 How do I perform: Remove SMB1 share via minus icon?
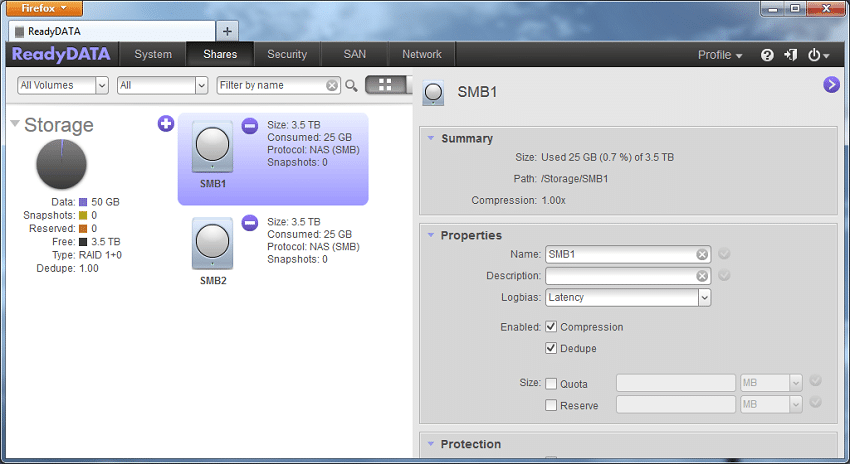pos(250,126)
